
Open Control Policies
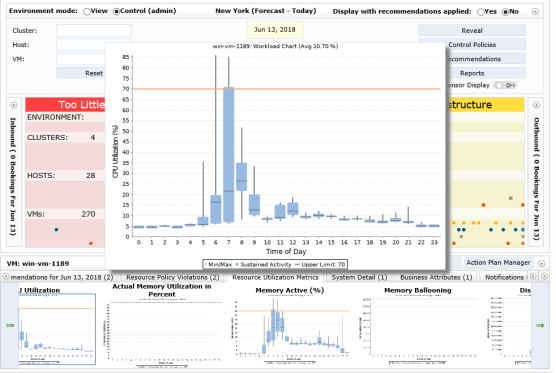coord(485,45)
